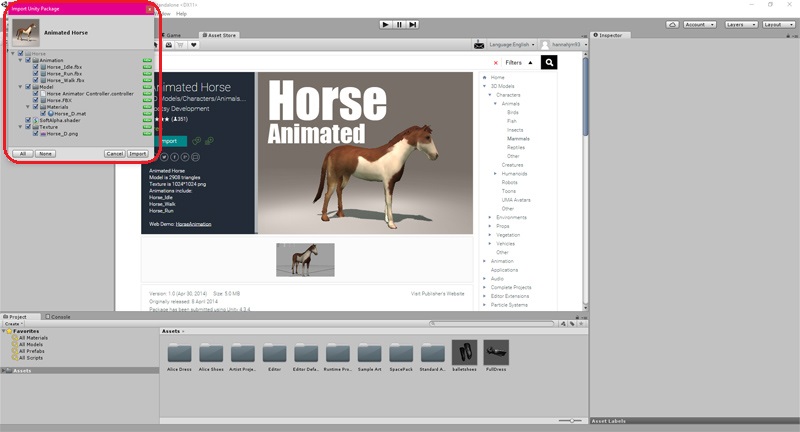Open the wishlist heart icon
The image size is (800, 432).
(x=193, y=45)
